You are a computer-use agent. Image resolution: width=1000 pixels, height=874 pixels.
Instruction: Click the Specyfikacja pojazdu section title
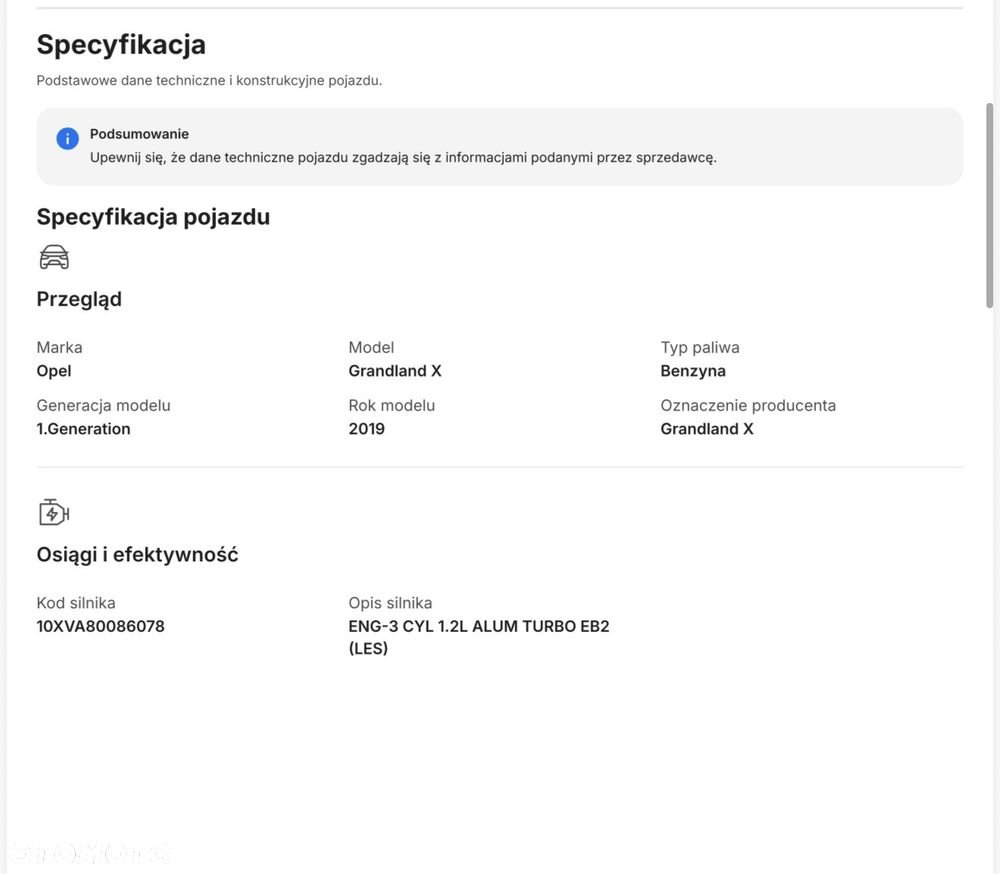coord(153,217)
